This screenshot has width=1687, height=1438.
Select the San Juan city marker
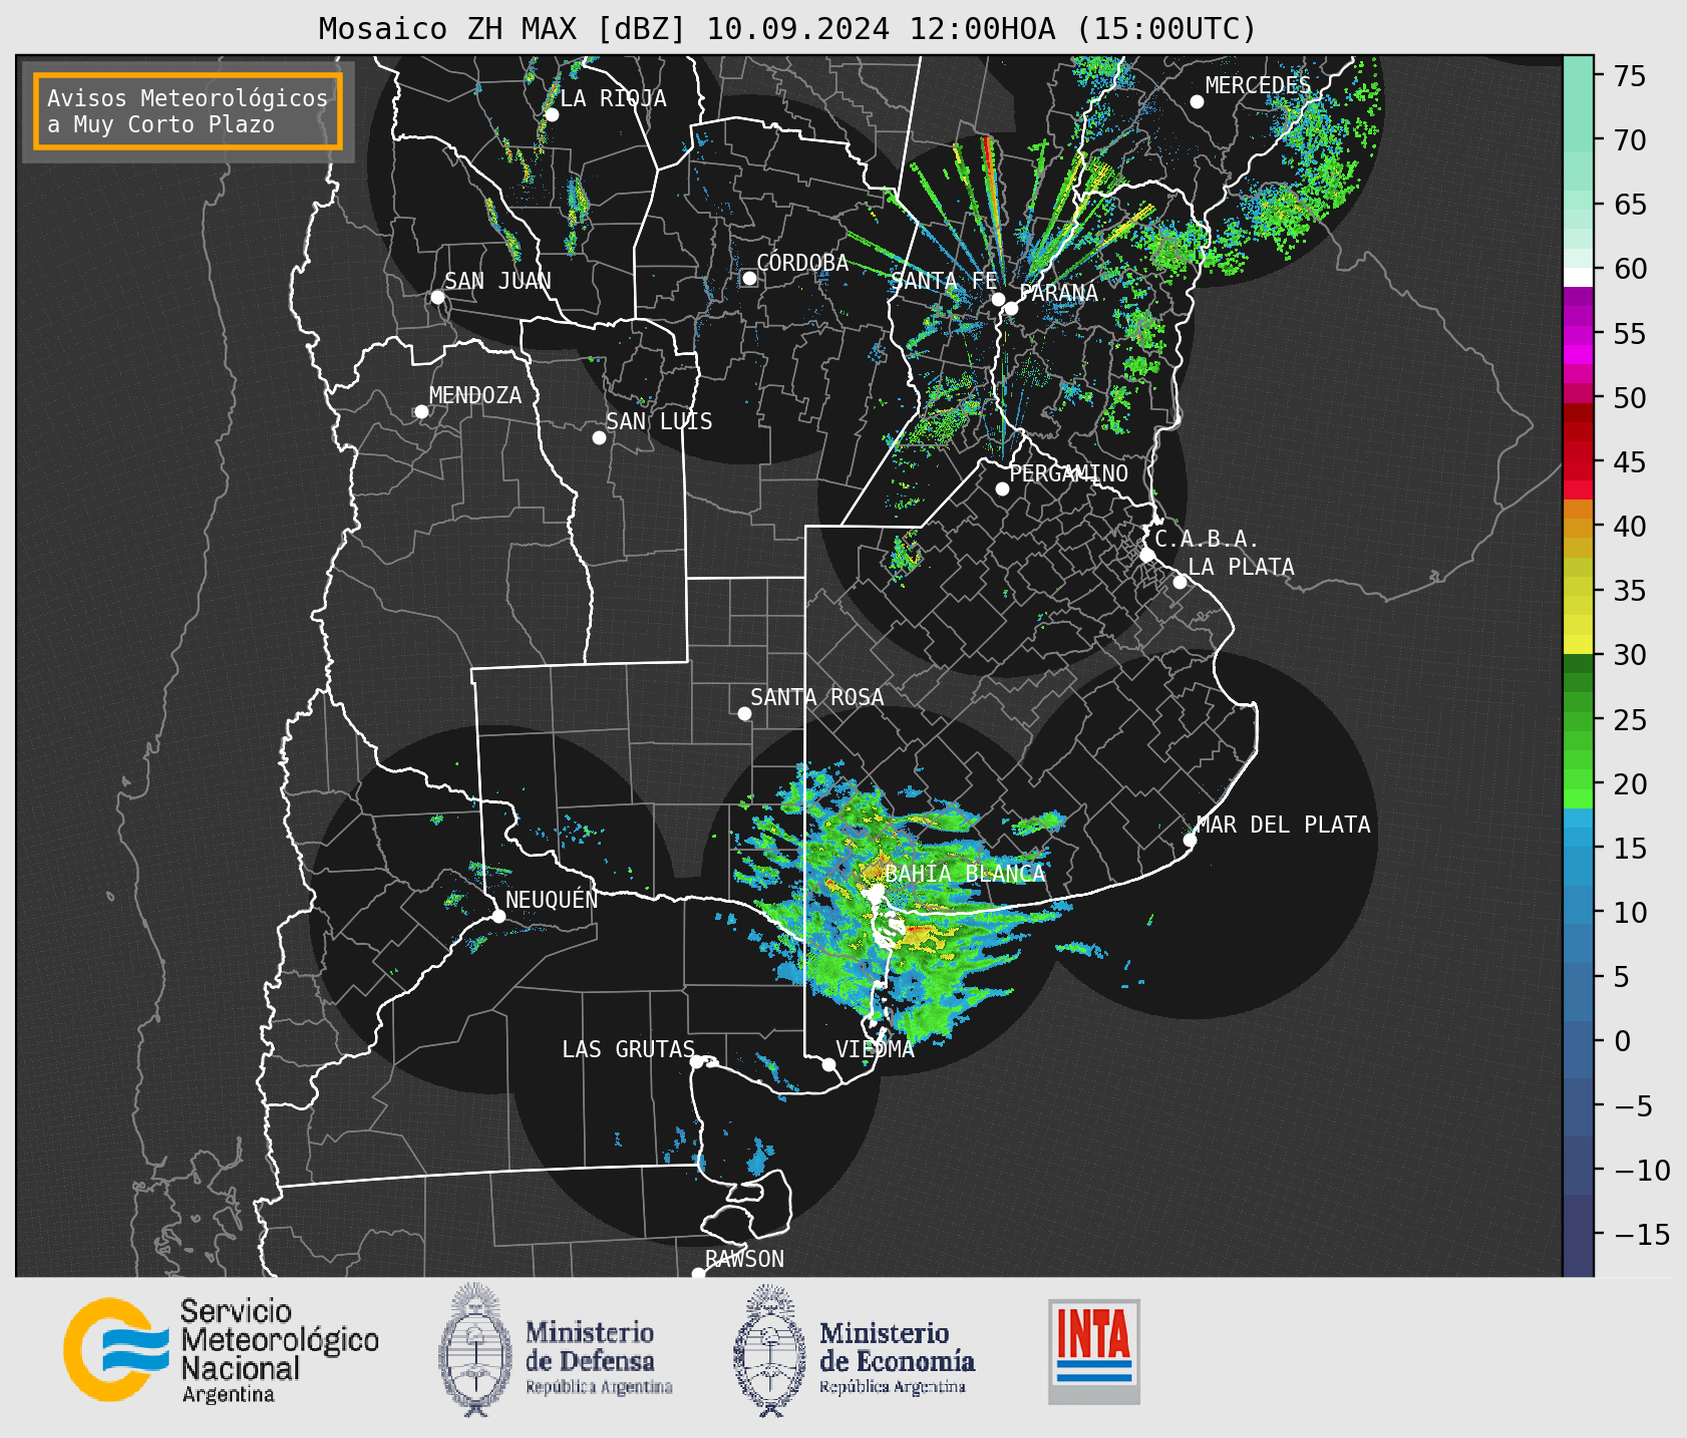(x=437, y=297)
